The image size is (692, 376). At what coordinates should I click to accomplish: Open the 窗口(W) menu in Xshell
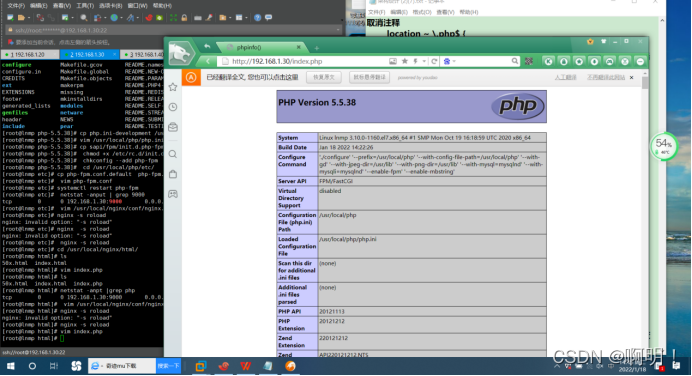(x=137, y=6)
